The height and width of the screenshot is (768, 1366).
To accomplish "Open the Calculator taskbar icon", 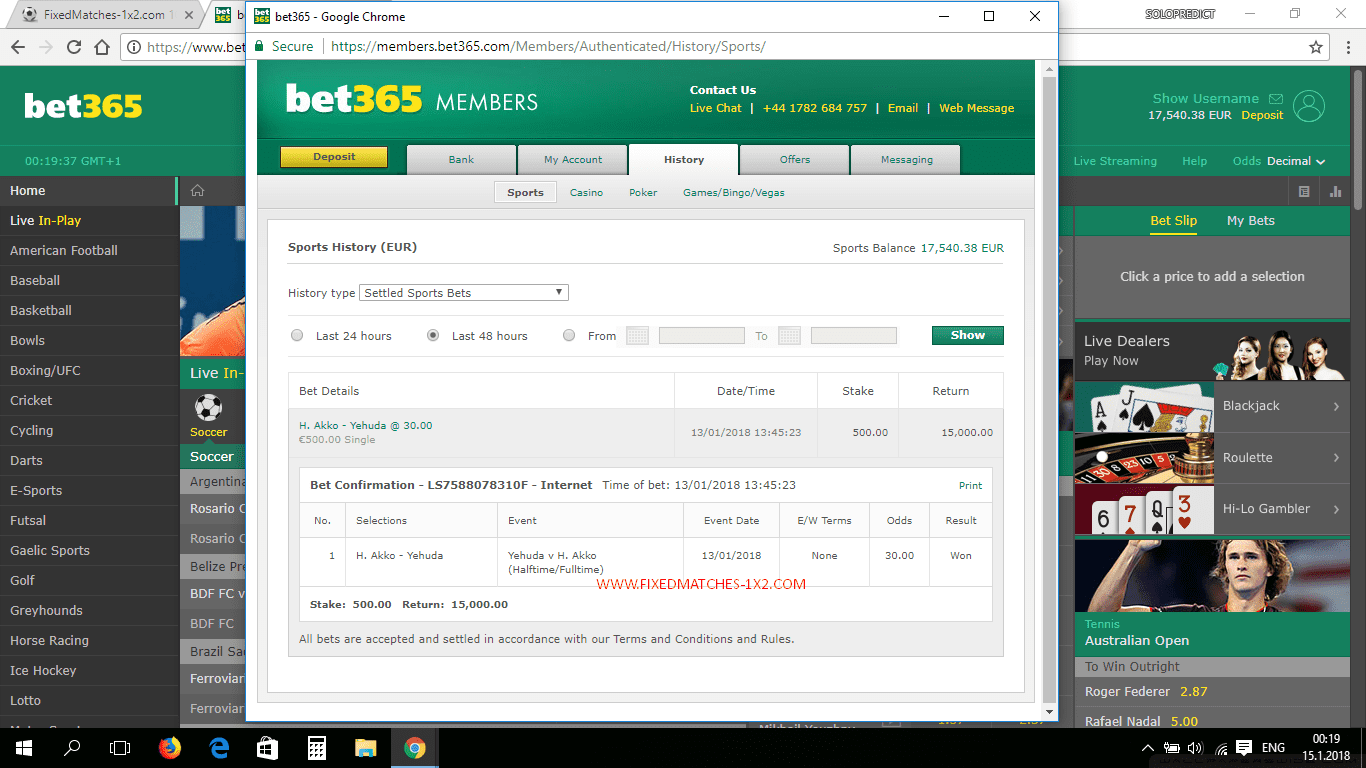I will point(317,748).
